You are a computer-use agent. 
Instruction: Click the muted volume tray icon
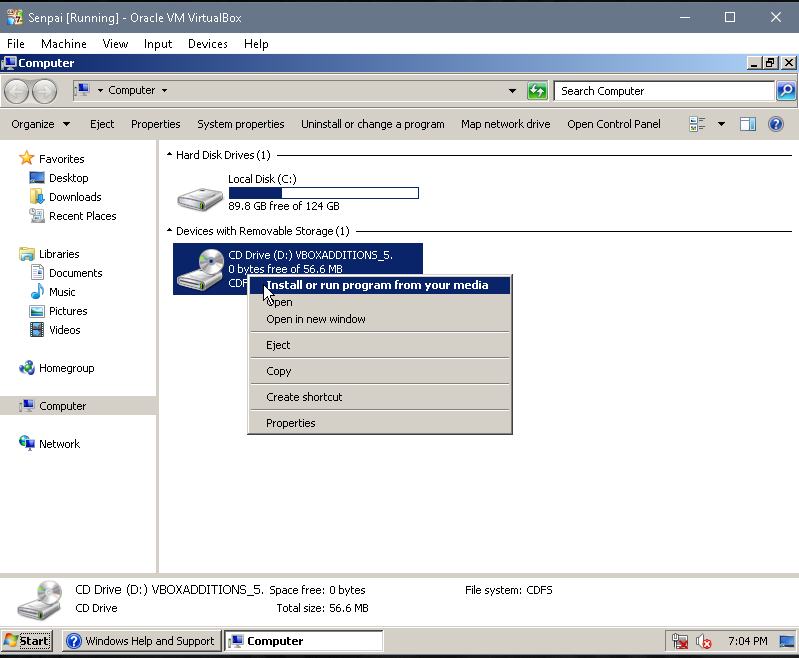pyautogui.click(x=704, y=641)
